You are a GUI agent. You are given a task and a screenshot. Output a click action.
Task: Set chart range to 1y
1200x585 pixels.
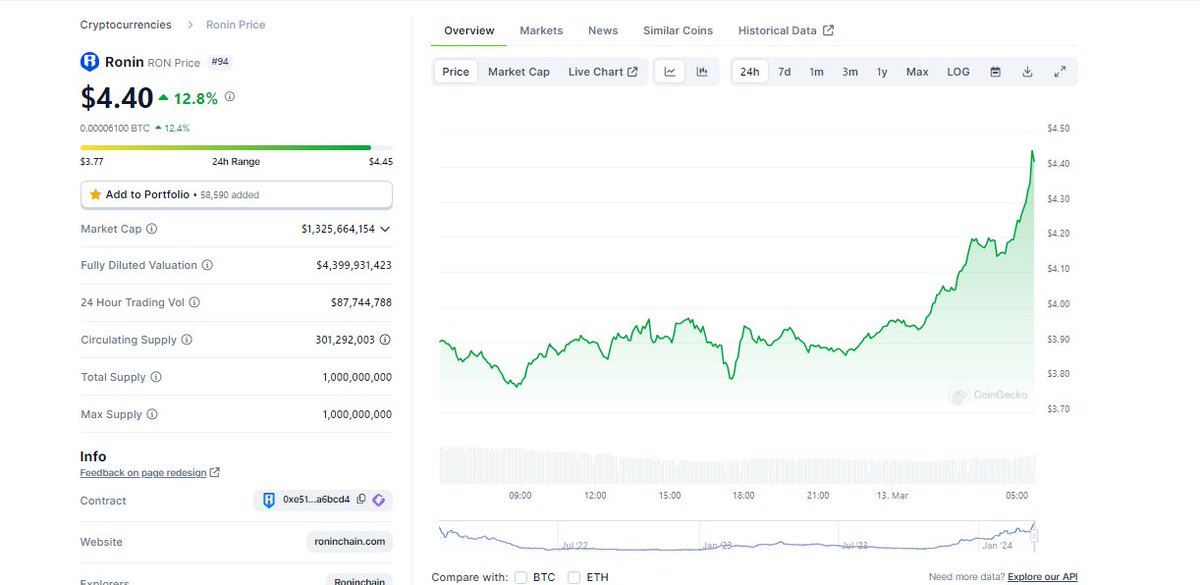coord(882,72)
